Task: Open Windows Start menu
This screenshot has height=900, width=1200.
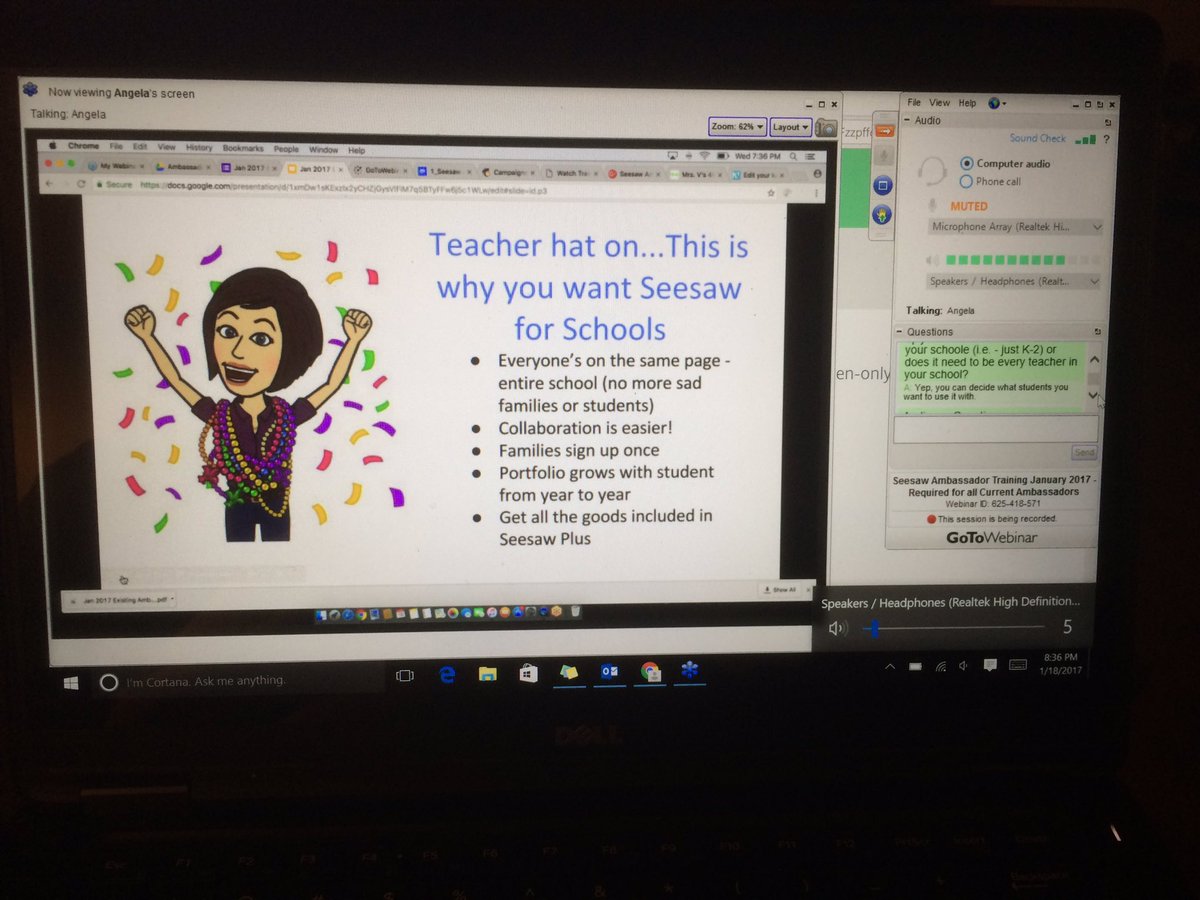Action: (x=71, y=681)
